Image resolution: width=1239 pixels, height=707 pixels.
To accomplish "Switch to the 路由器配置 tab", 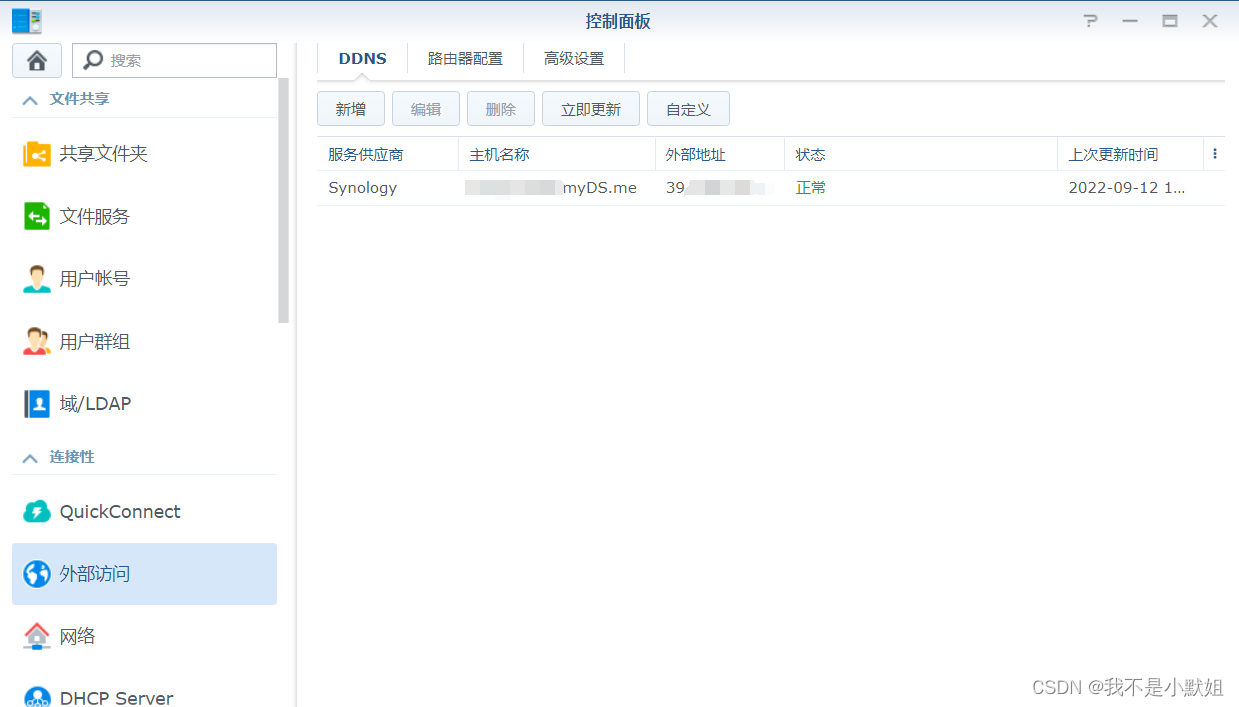I will (465, 58).
